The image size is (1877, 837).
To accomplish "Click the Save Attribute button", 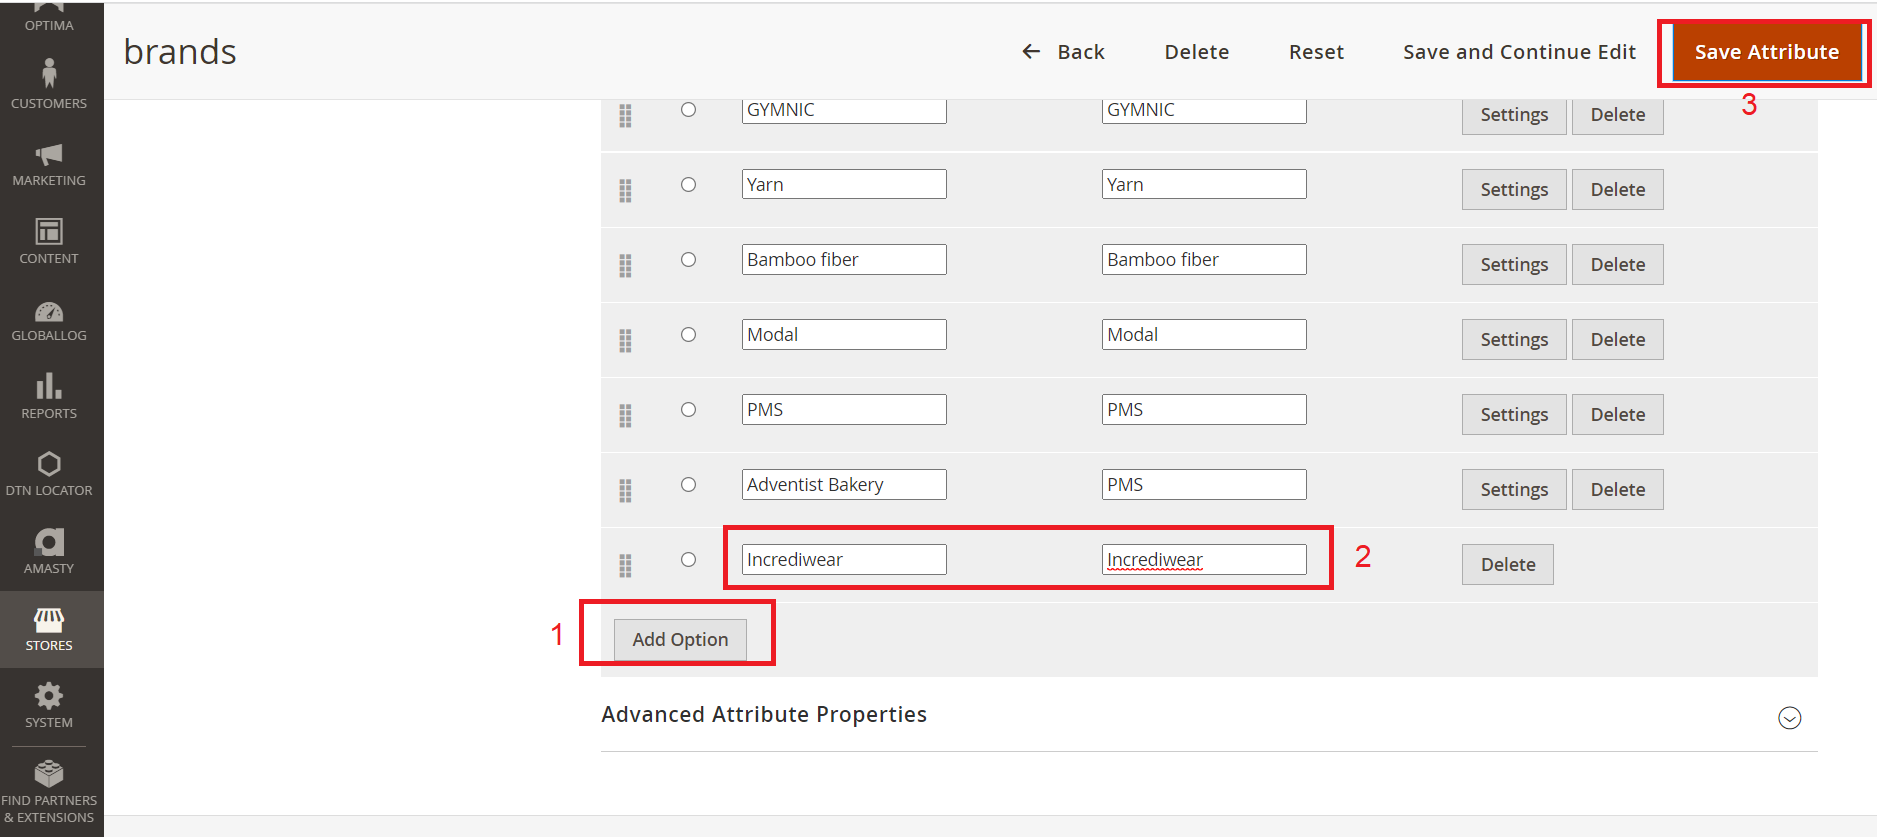I will (x=1767, y=52).
